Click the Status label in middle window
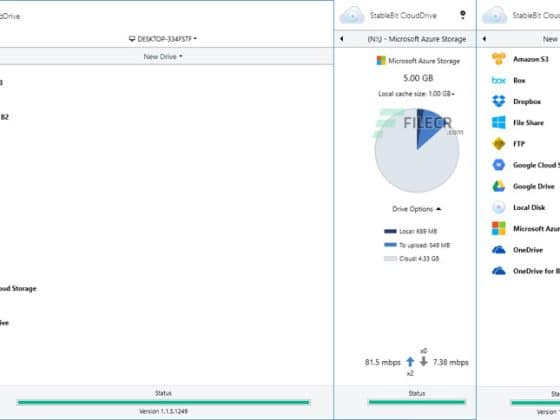The image size is (560, 420). coord(417,393)
